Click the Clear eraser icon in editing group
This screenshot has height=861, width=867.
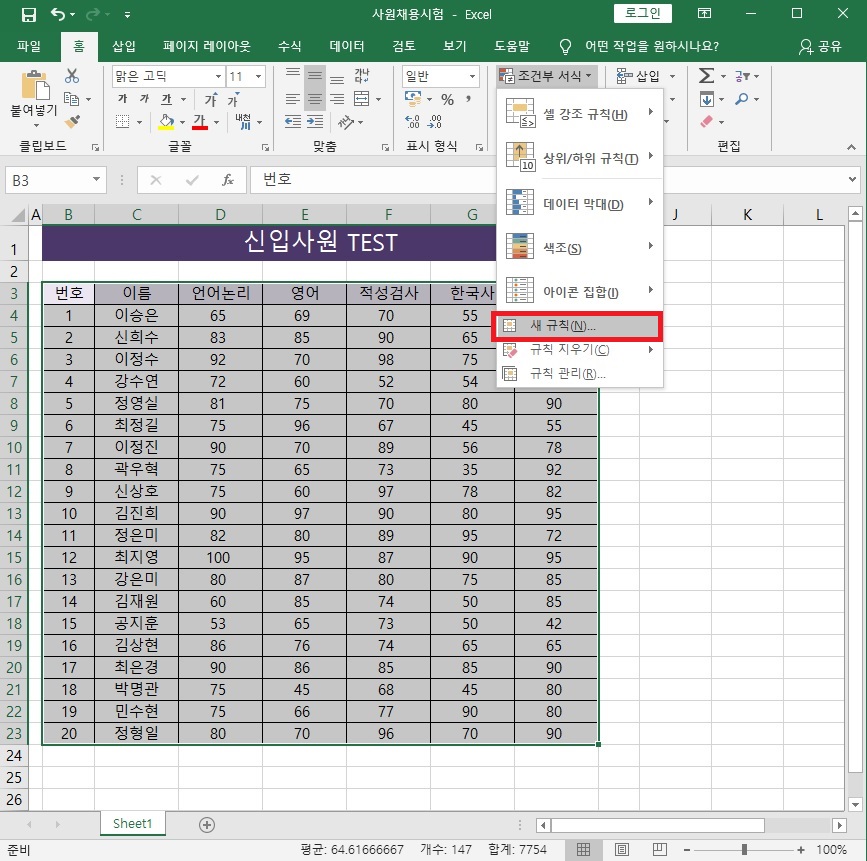[707, 122]
